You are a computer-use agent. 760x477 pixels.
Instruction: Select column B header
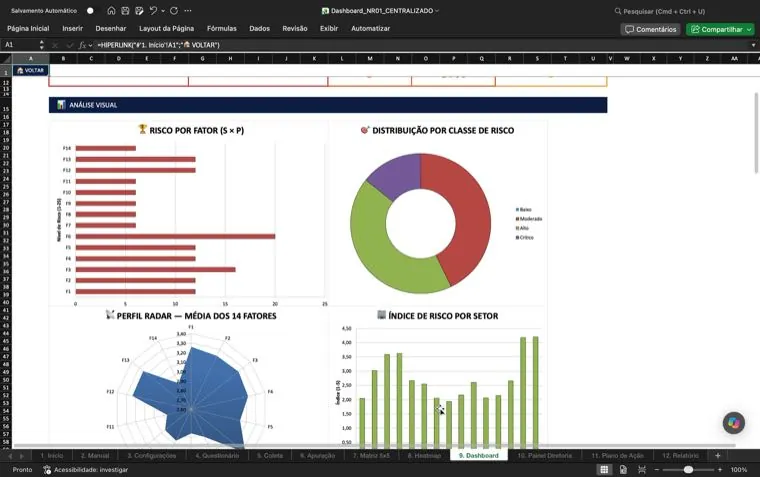click(63, 58)
